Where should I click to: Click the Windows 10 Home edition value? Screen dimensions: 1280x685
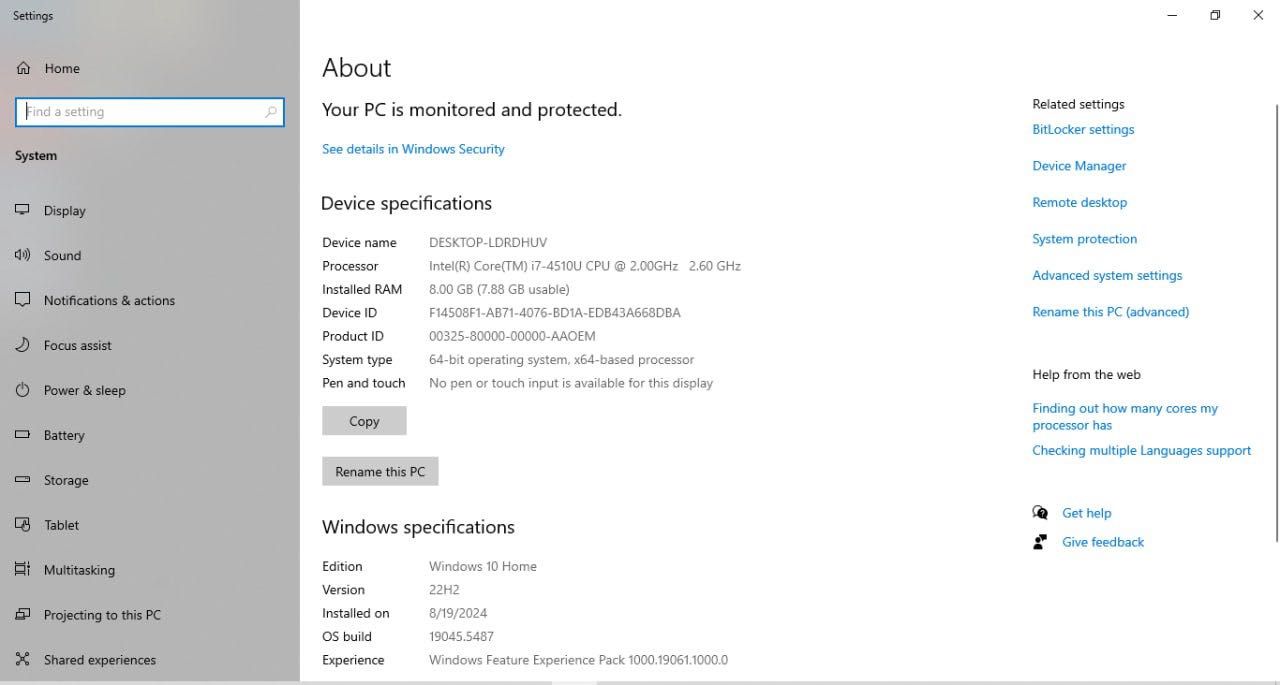[483, 566]
